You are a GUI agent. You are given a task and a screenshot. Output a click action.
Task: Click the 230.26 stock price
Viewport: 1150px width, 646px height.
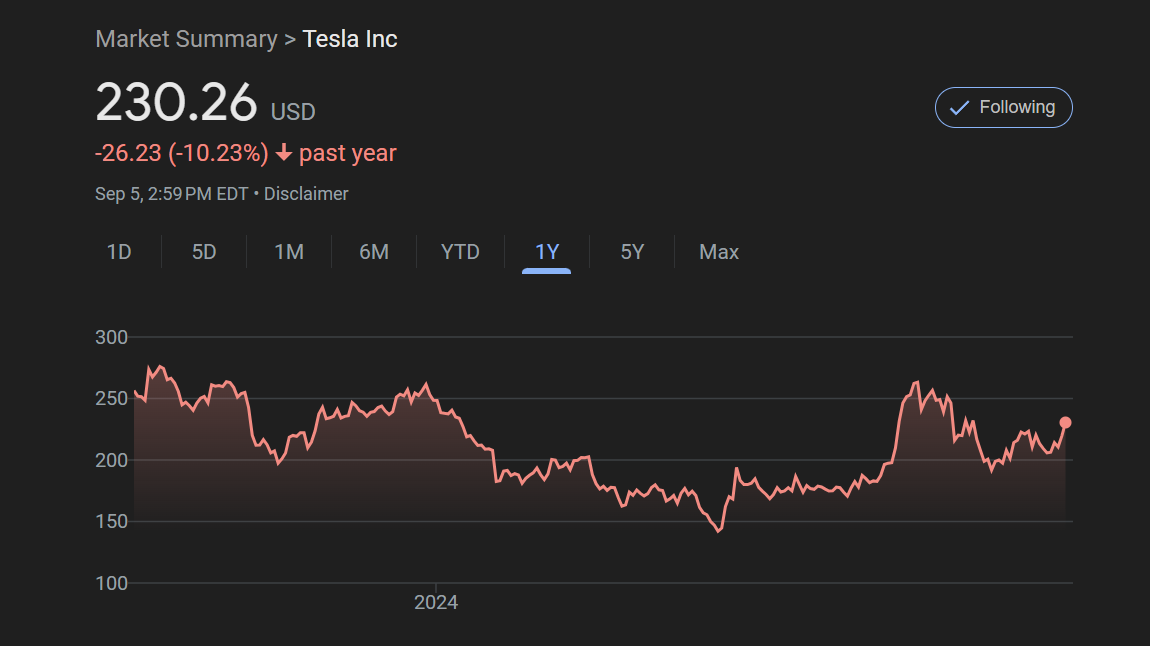[176, 103]
